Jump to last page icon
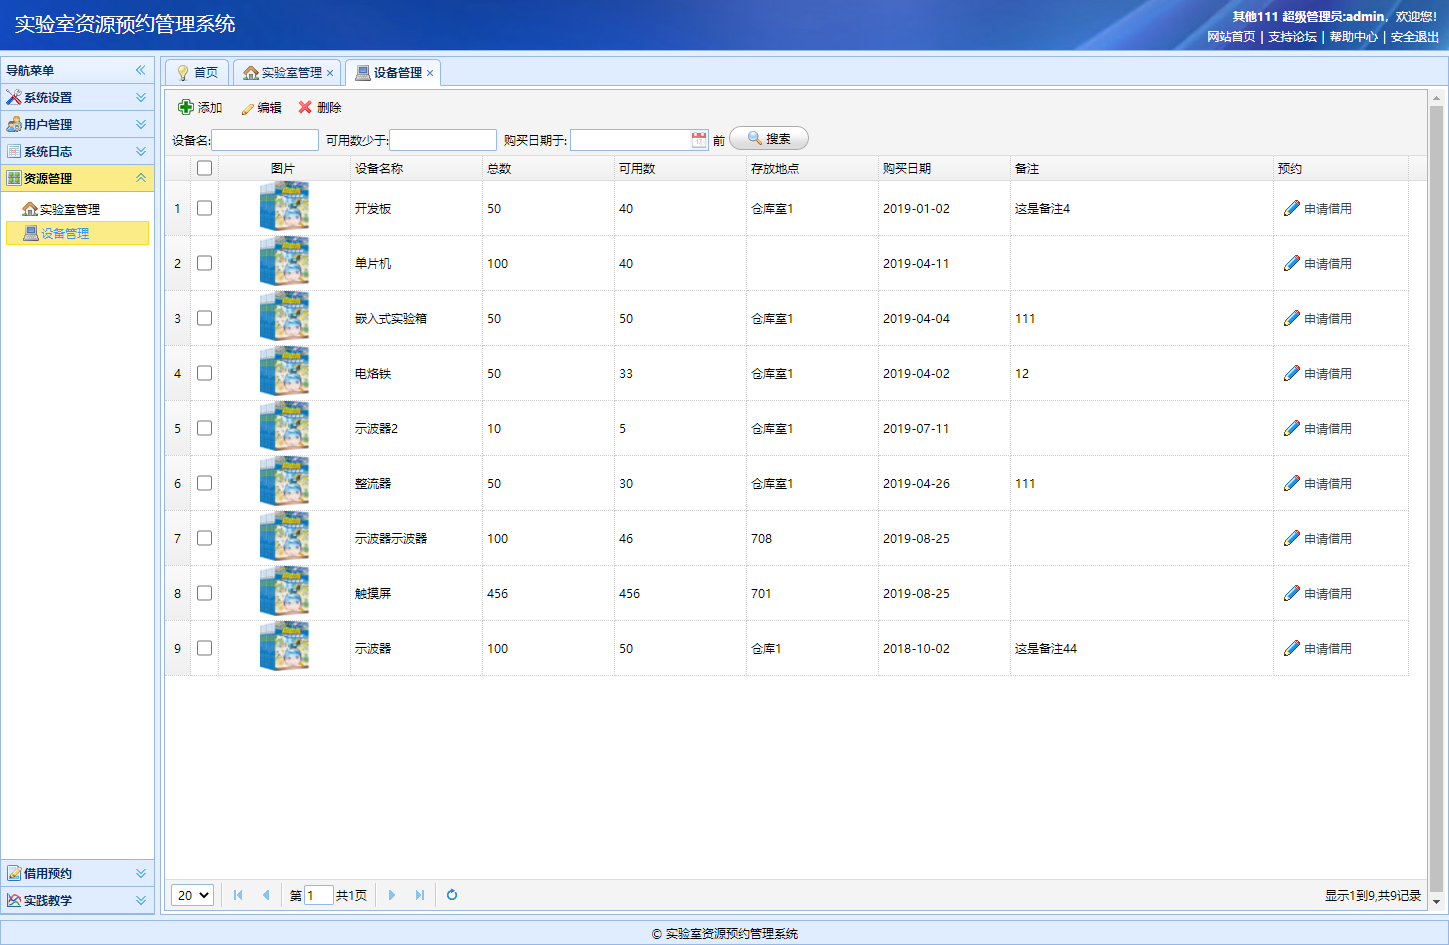The height and width of the screenshot is (945, 1449). tap(420, 895)
